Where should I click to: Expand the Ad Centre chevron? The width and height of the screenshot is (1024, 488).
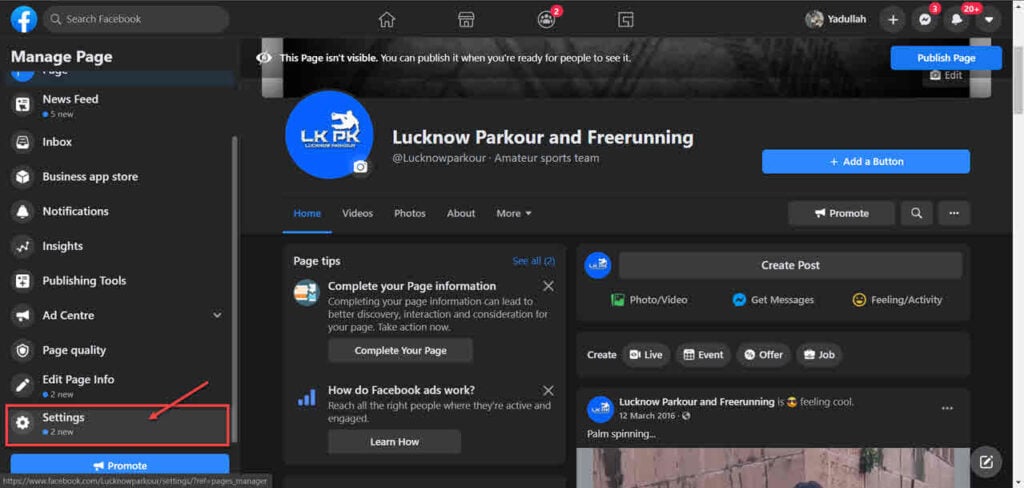point(217,316)
